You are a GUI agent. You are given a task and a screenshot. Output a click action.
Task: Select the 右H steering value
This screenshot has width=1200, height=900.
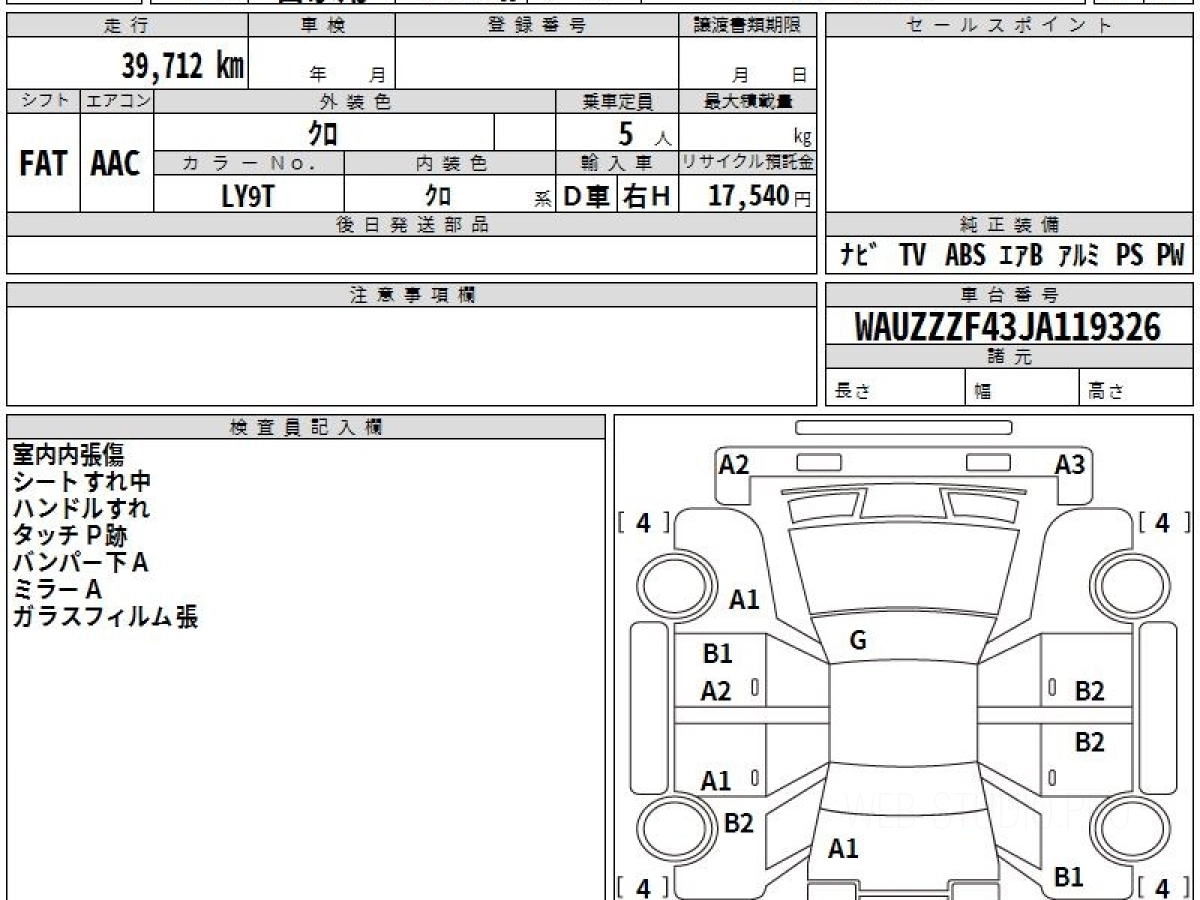[647, 197]
